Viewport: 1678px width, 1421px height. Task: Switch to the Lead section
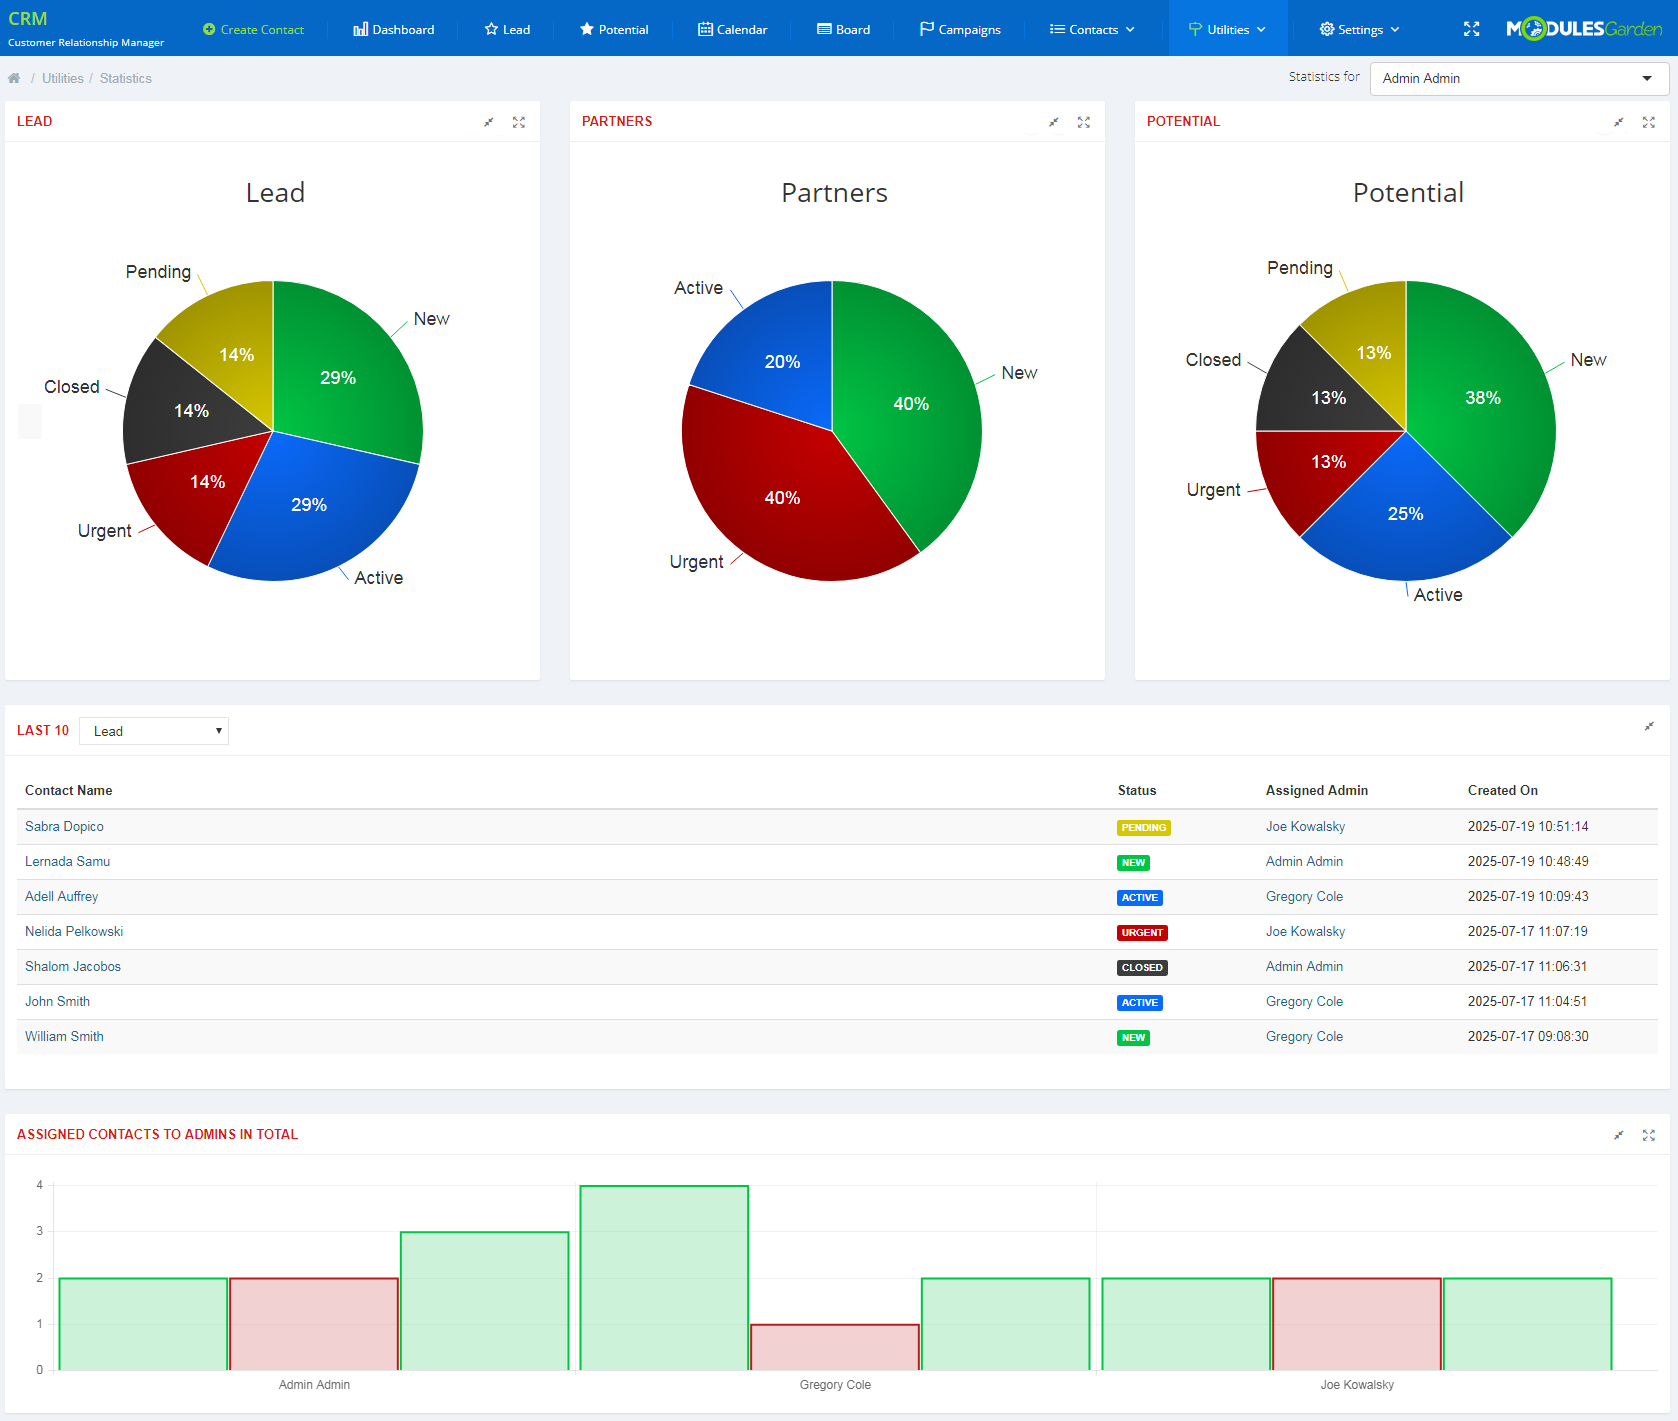point(506,29)
